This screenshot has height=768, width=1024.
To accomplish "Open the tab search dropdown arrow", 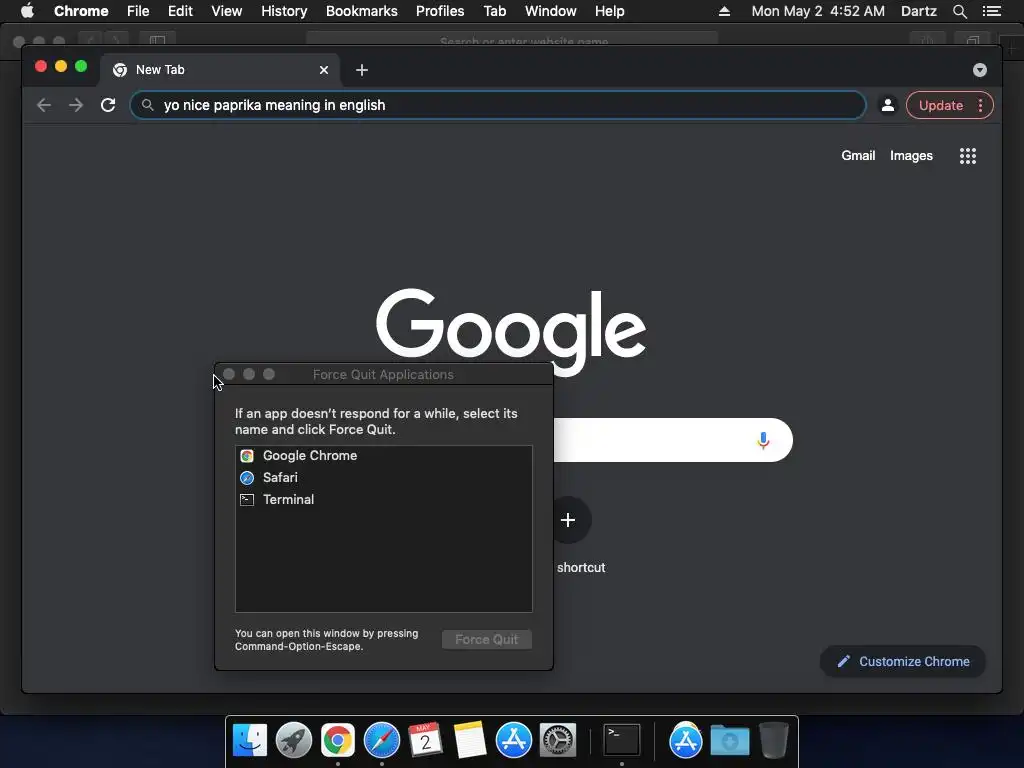I will coord(980,70).
